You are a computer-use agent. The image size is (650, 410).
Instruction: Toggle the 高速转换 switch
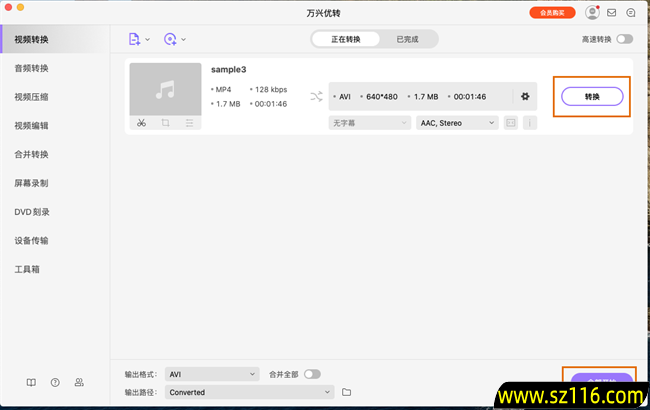coord(625,39)
